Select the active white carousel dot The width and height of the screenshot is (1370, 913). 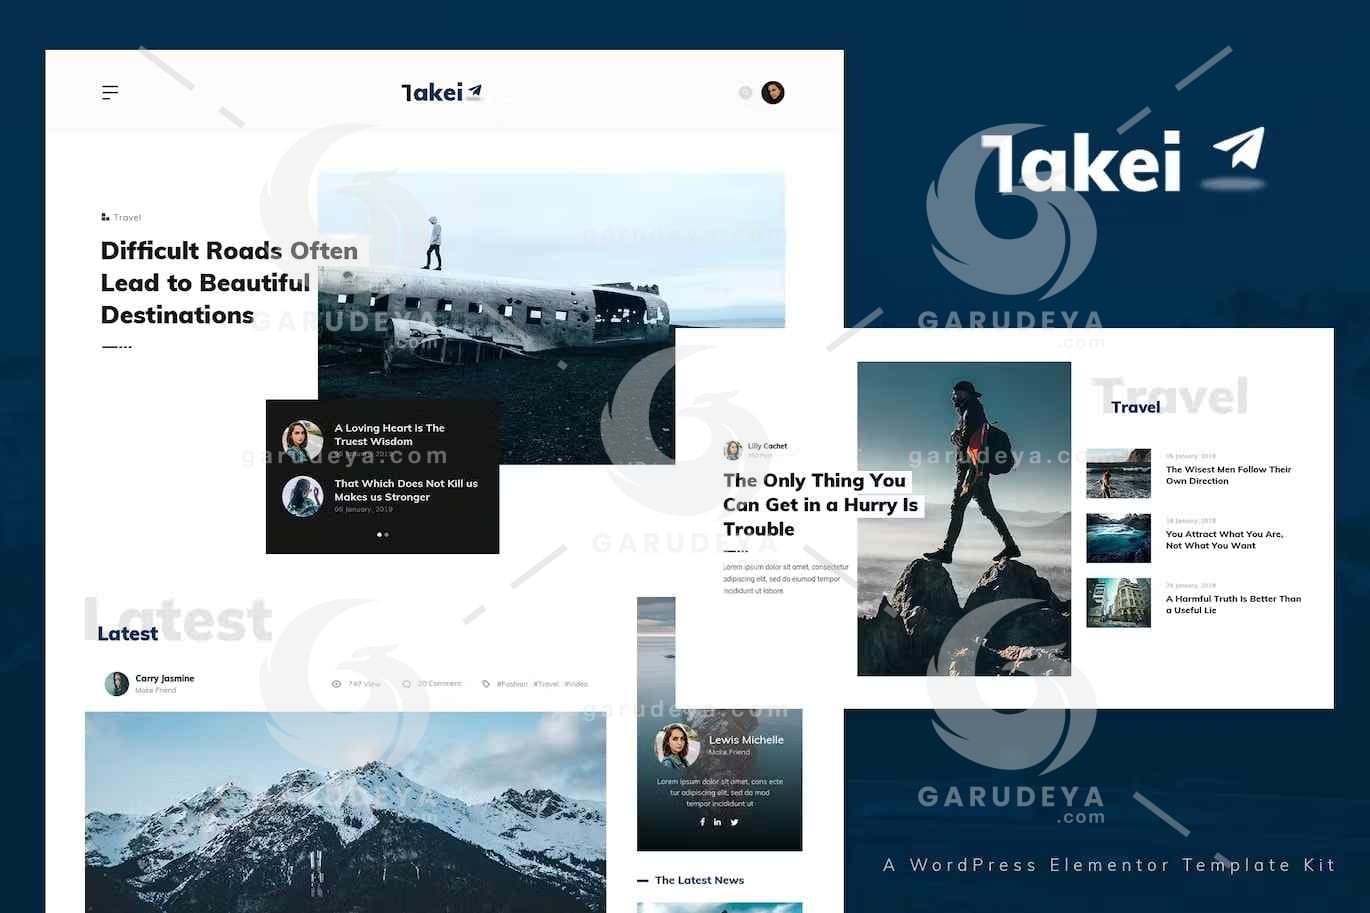pyautogui.click(x=379, y=534)
